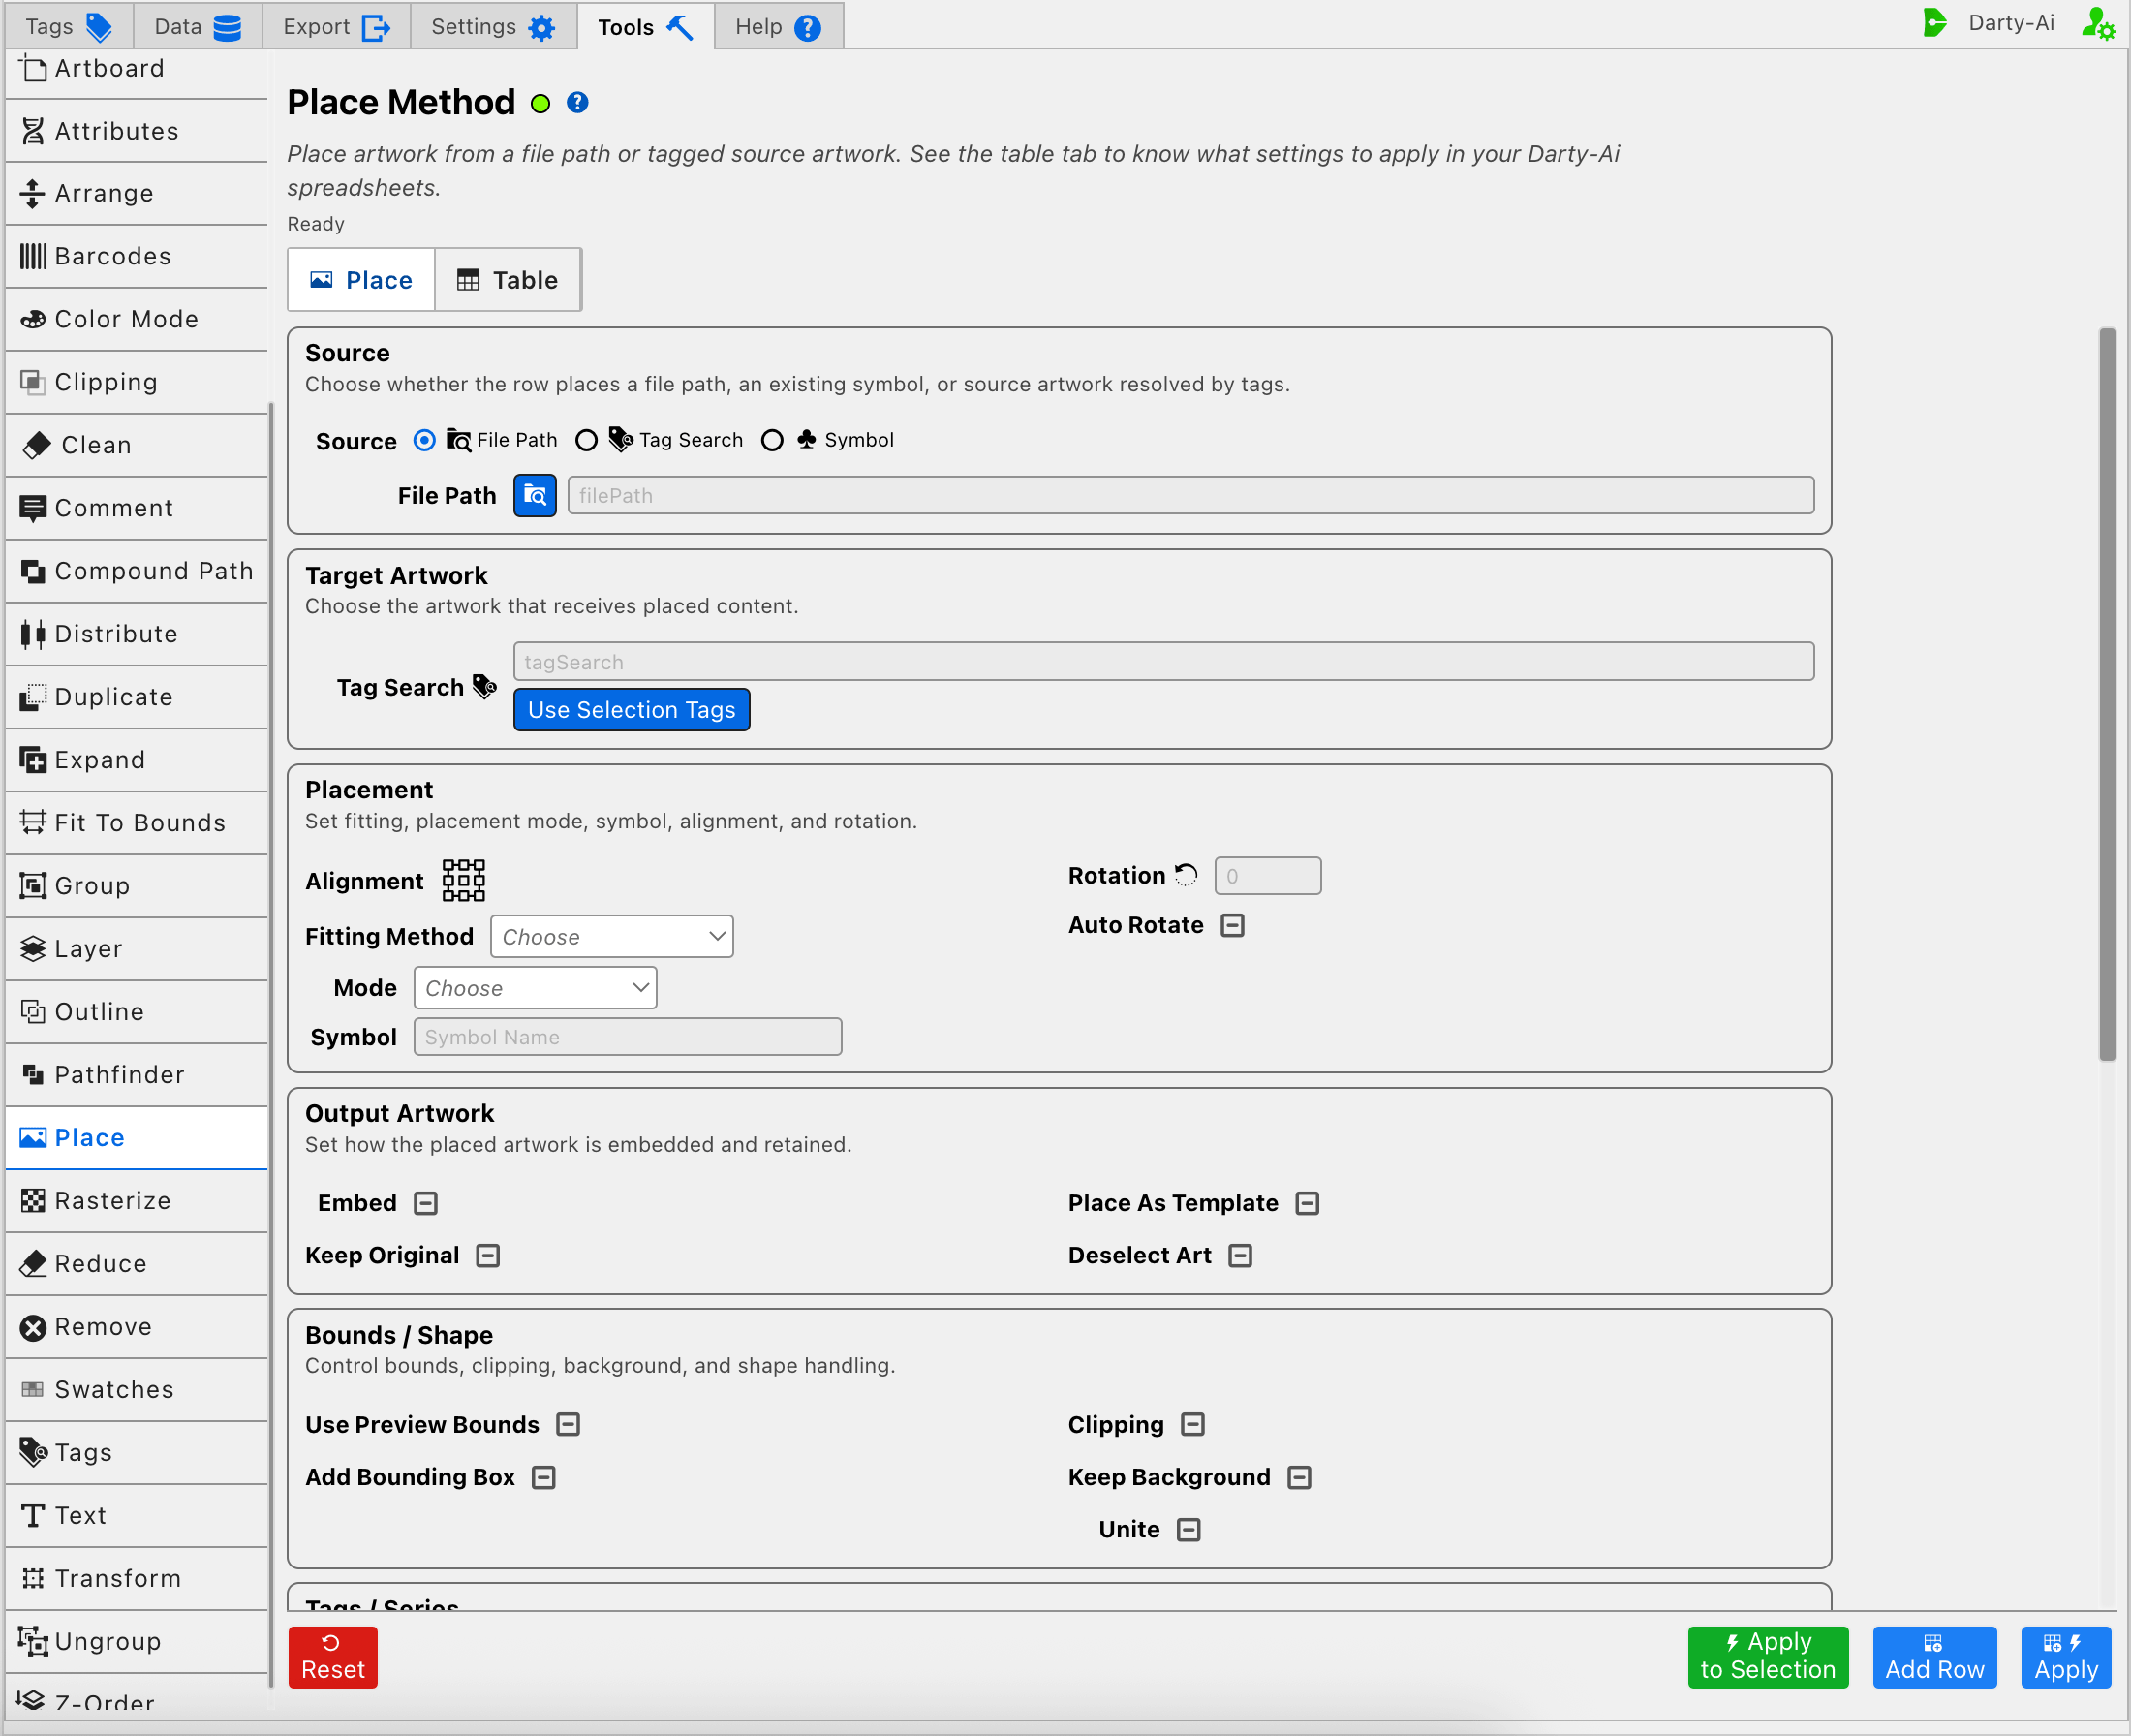
Task: Open Distribute tool in sidebar
Action: coord(137,634)
